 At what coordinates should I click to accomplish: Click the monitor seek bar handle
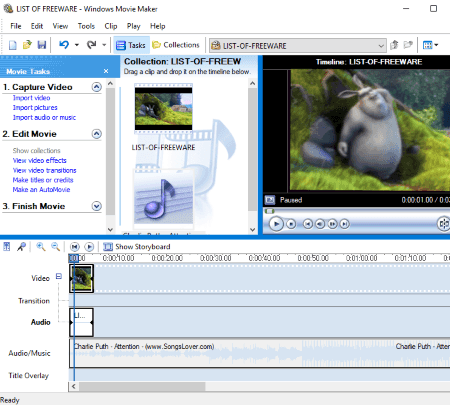click(269, 211)
